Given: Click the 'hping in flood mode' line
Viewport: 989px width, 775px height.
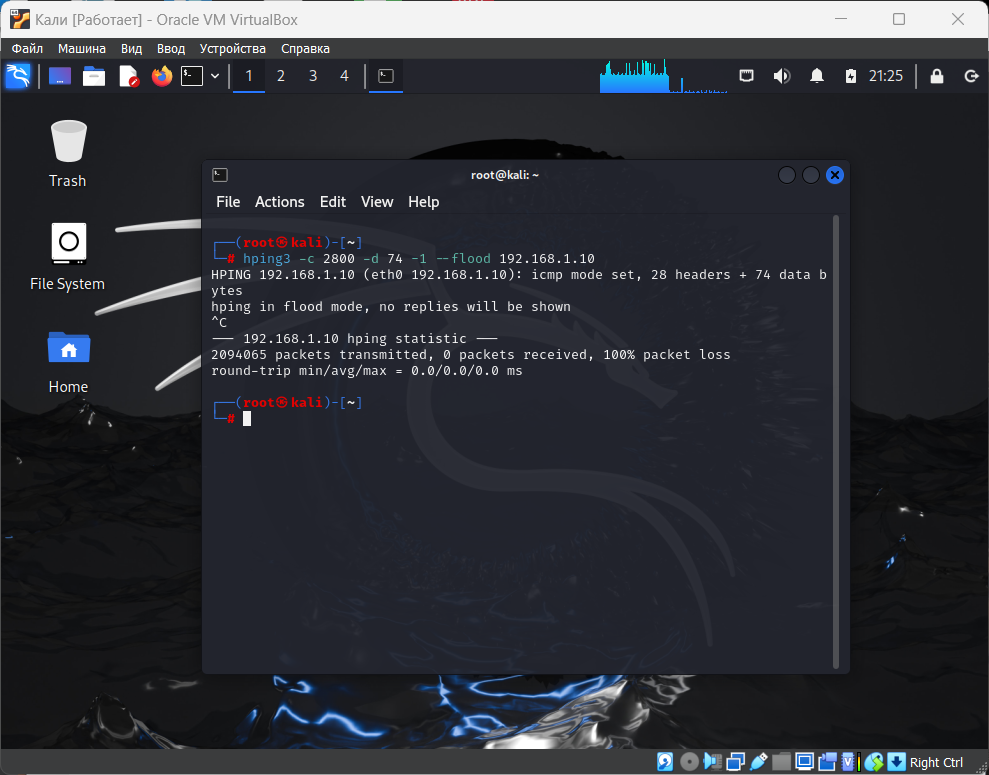Looking at the screenshot, I should 390,306.
